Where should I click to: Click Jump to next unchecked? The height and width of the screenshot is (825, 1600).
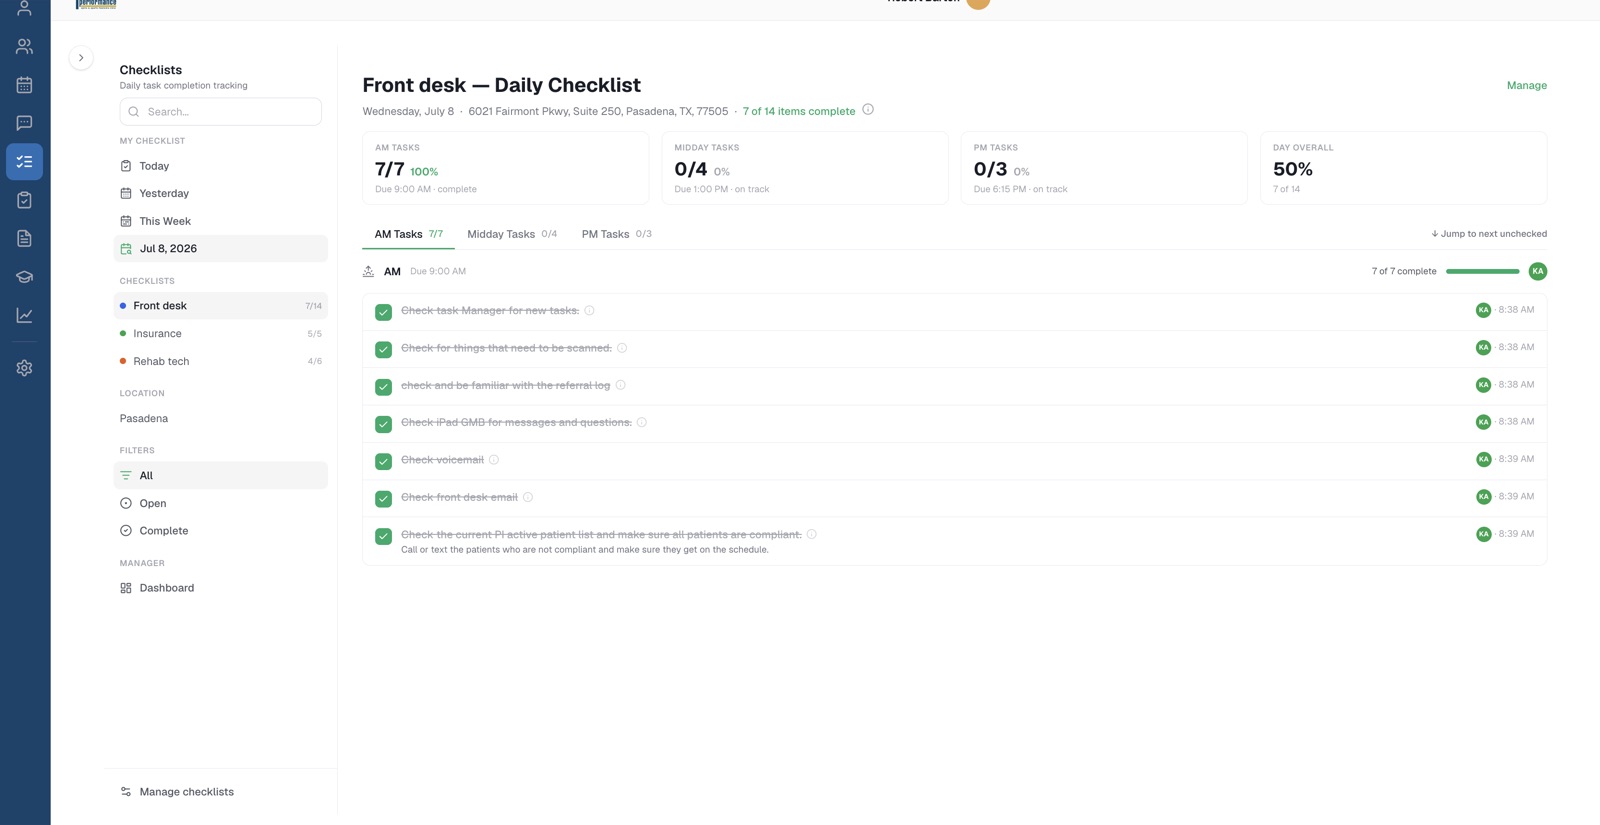tap(1489, 234)
